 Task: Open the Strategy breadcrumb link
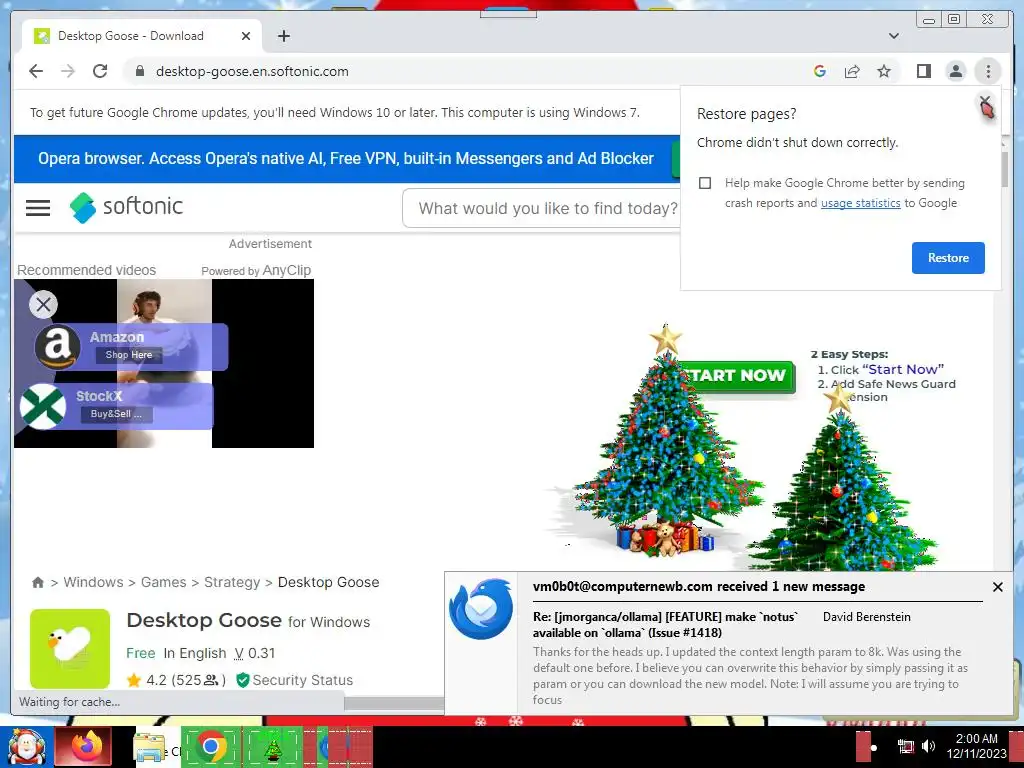[x=232, y=582]
